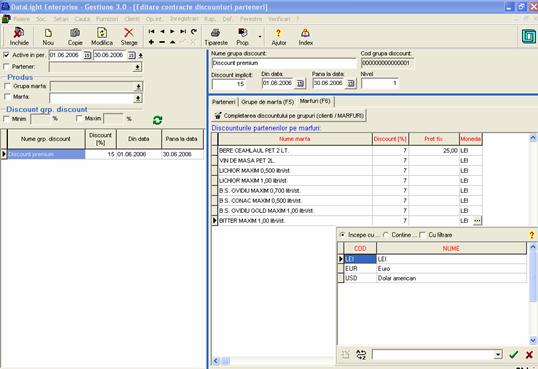
Task: Go to first record navigation arrow
Action: [x=151, y=32]
